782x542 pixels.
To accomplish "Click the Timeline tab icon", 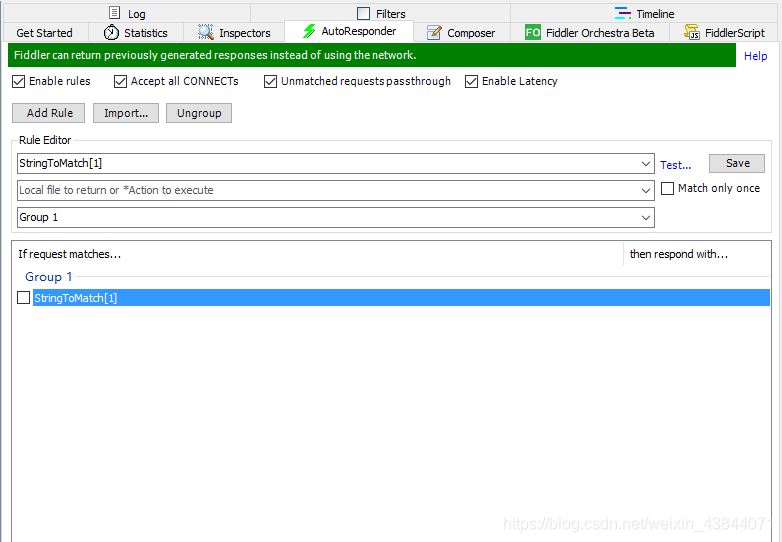I will 622,13.
